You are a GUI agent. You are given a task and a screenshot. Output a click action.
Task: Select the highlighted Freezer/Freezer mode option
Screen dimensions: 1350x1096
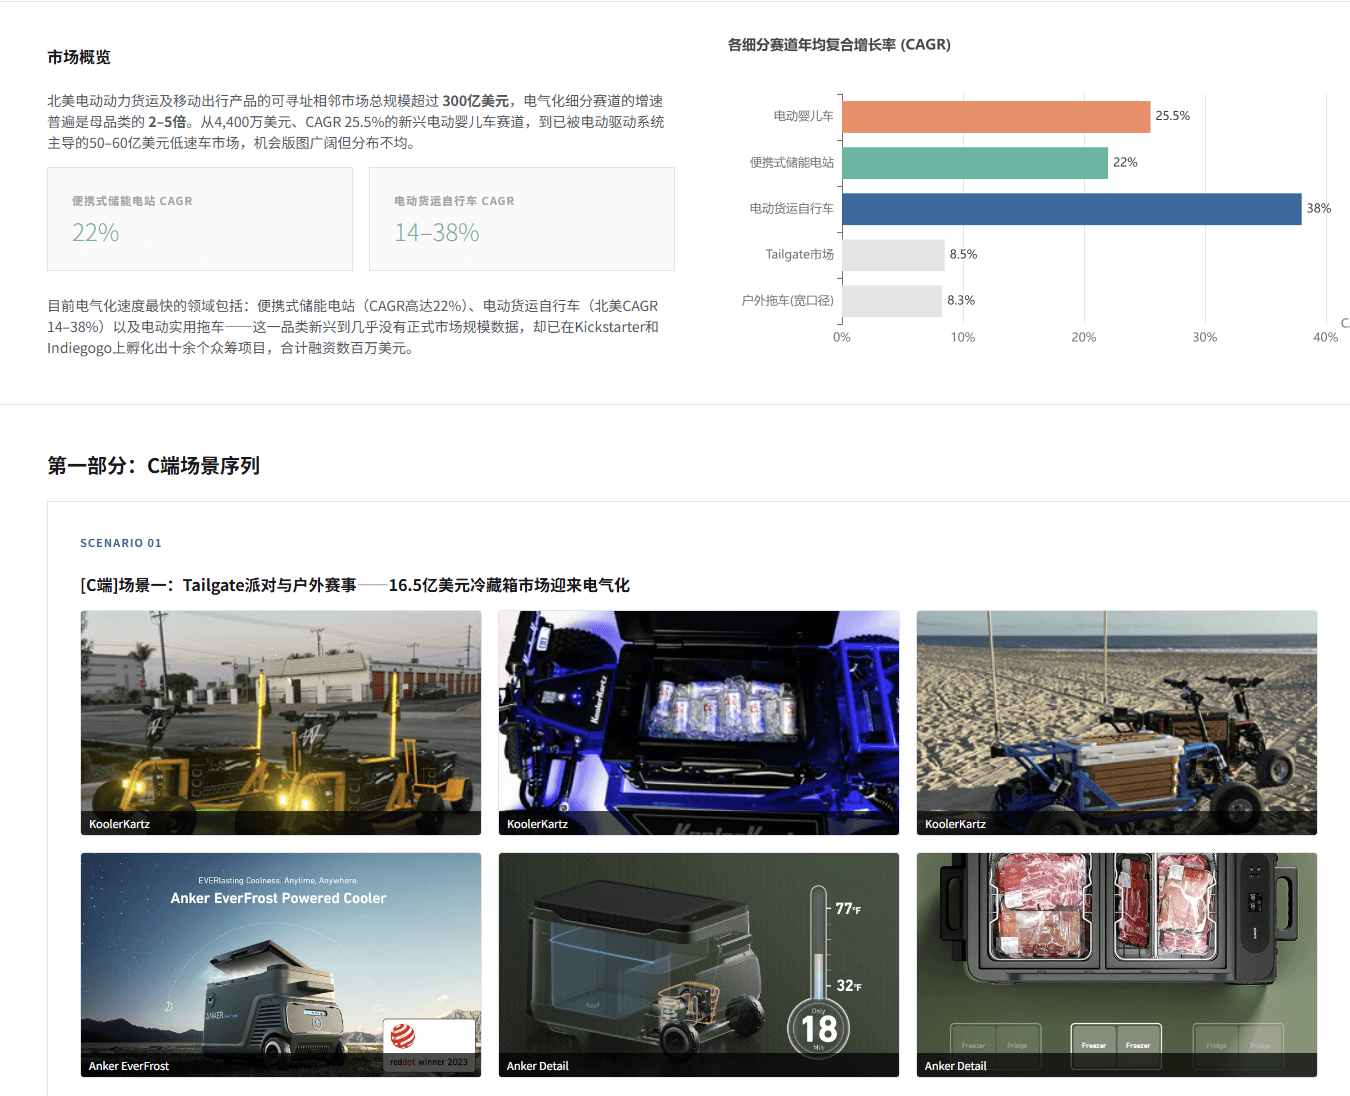pos(1116,1045)
